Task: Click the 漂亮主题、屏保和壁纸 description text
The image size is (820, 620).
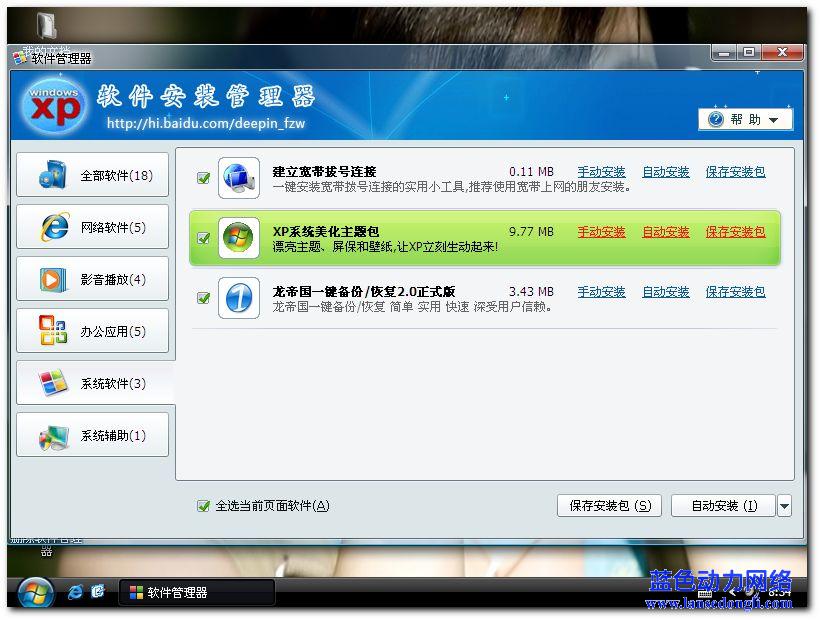Action: [385, 247]
